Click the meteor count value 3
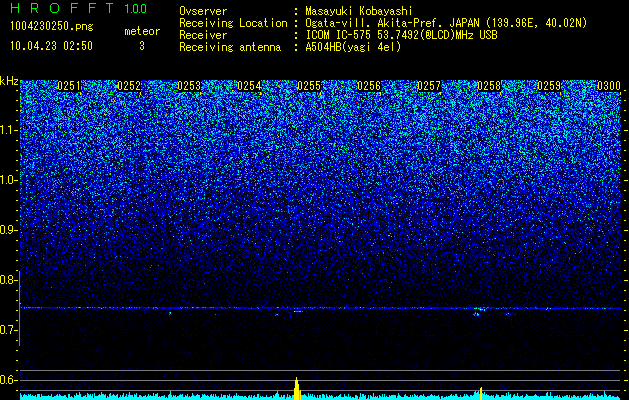The height and width of the screenshot is (400, 629). [142, 46]
